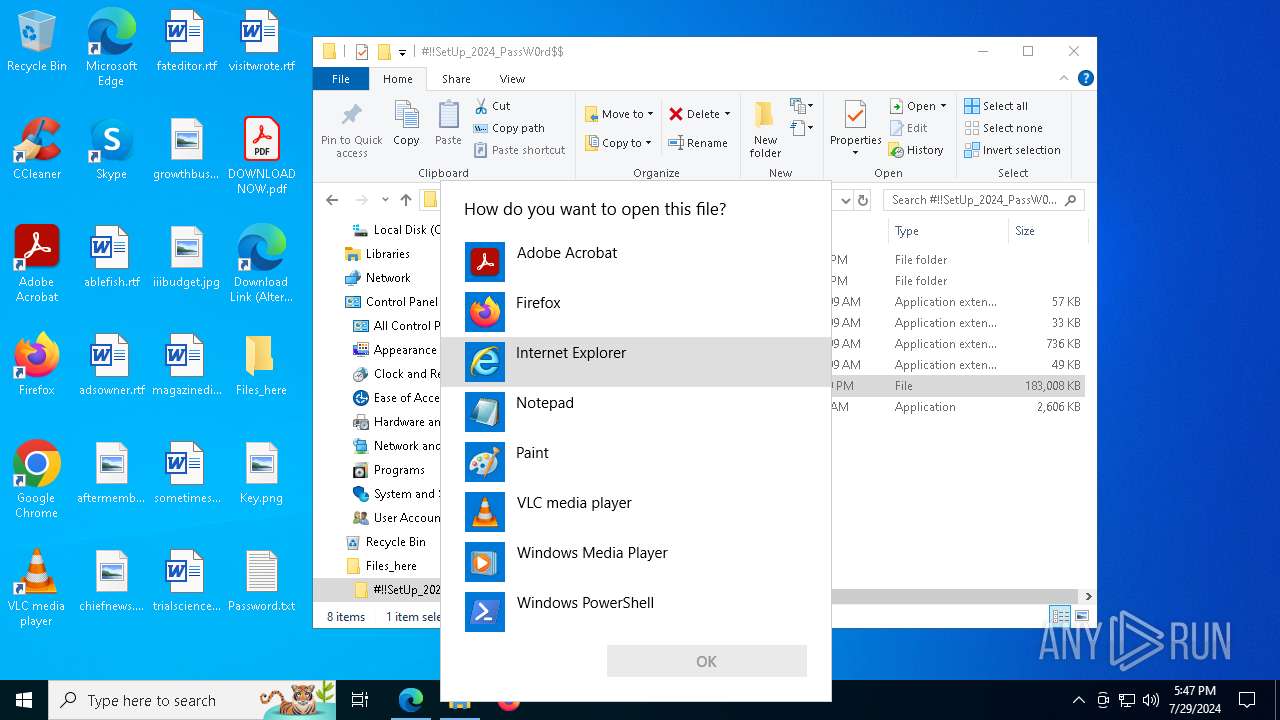Select Control Panel in navigation pane
This screenshot has height=720, width=1280.
click(401, 302)
